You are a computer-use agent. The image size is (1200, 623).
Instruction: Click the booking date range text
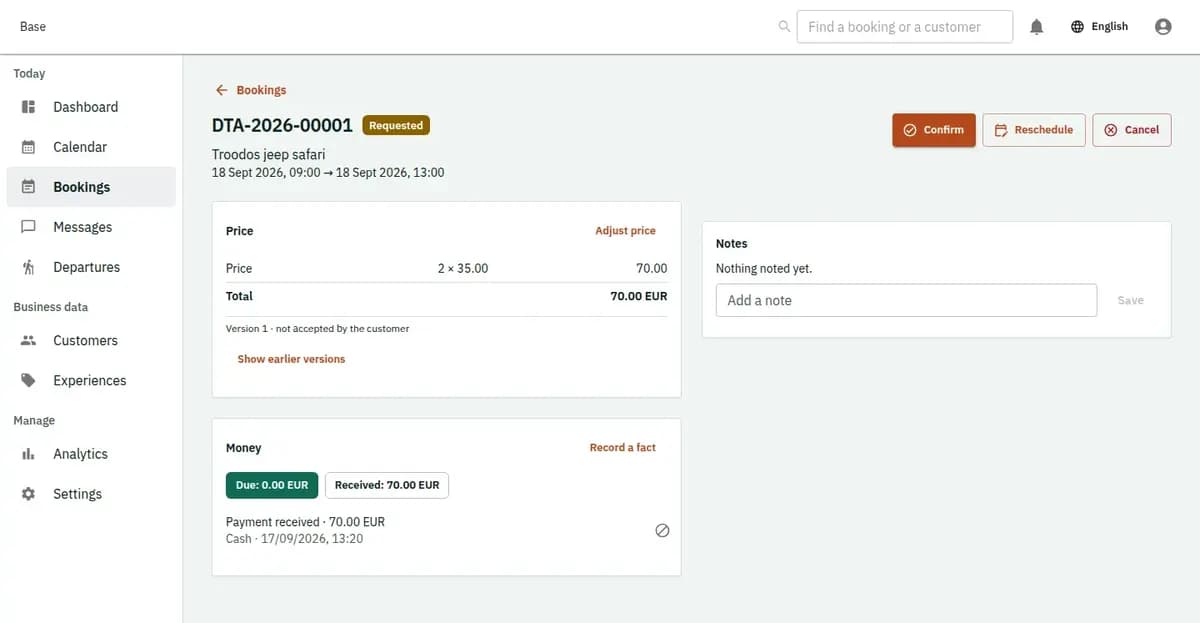(328, 173)
